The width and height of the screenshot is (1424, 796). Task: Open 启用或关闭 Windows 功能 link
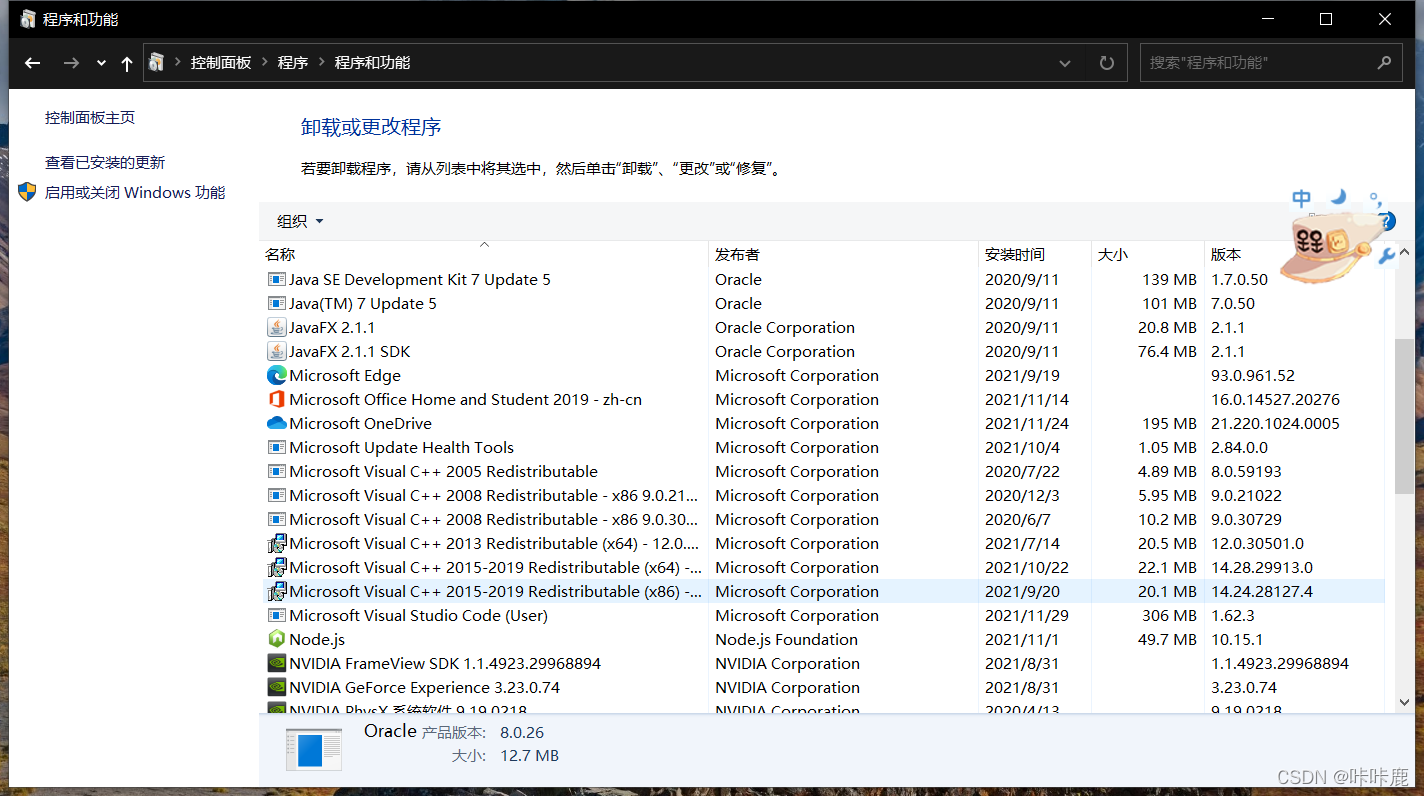[135, 192]
